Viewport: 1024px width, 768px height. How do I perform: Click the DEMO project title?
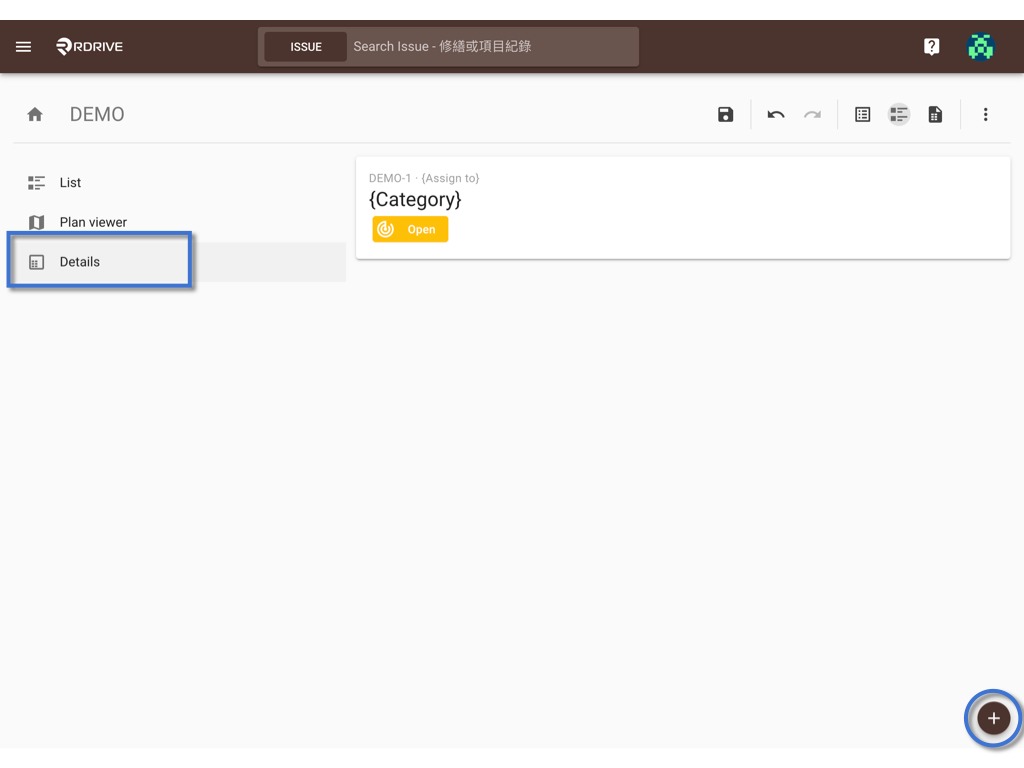coord(97,115)
